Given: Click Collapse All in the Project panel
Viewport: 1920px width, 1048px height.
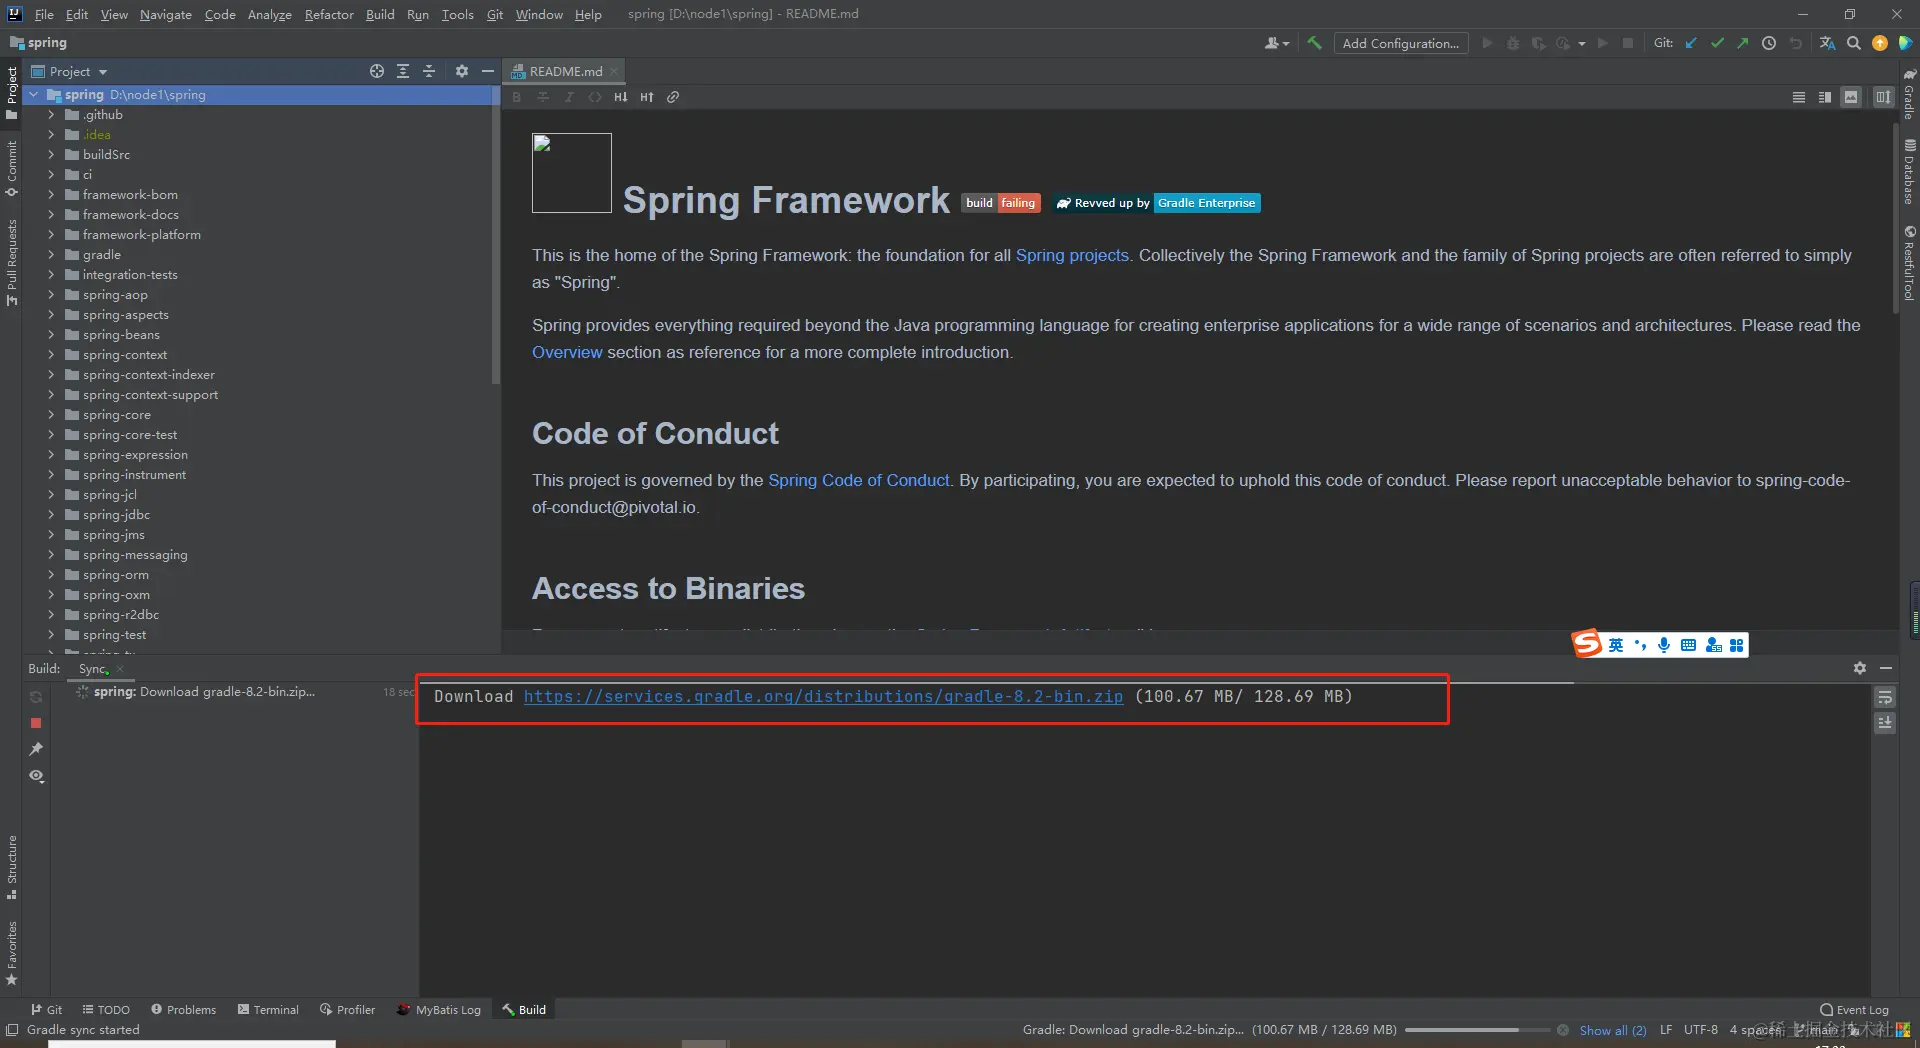Looking at the screenshot, I should pos(429,71).
